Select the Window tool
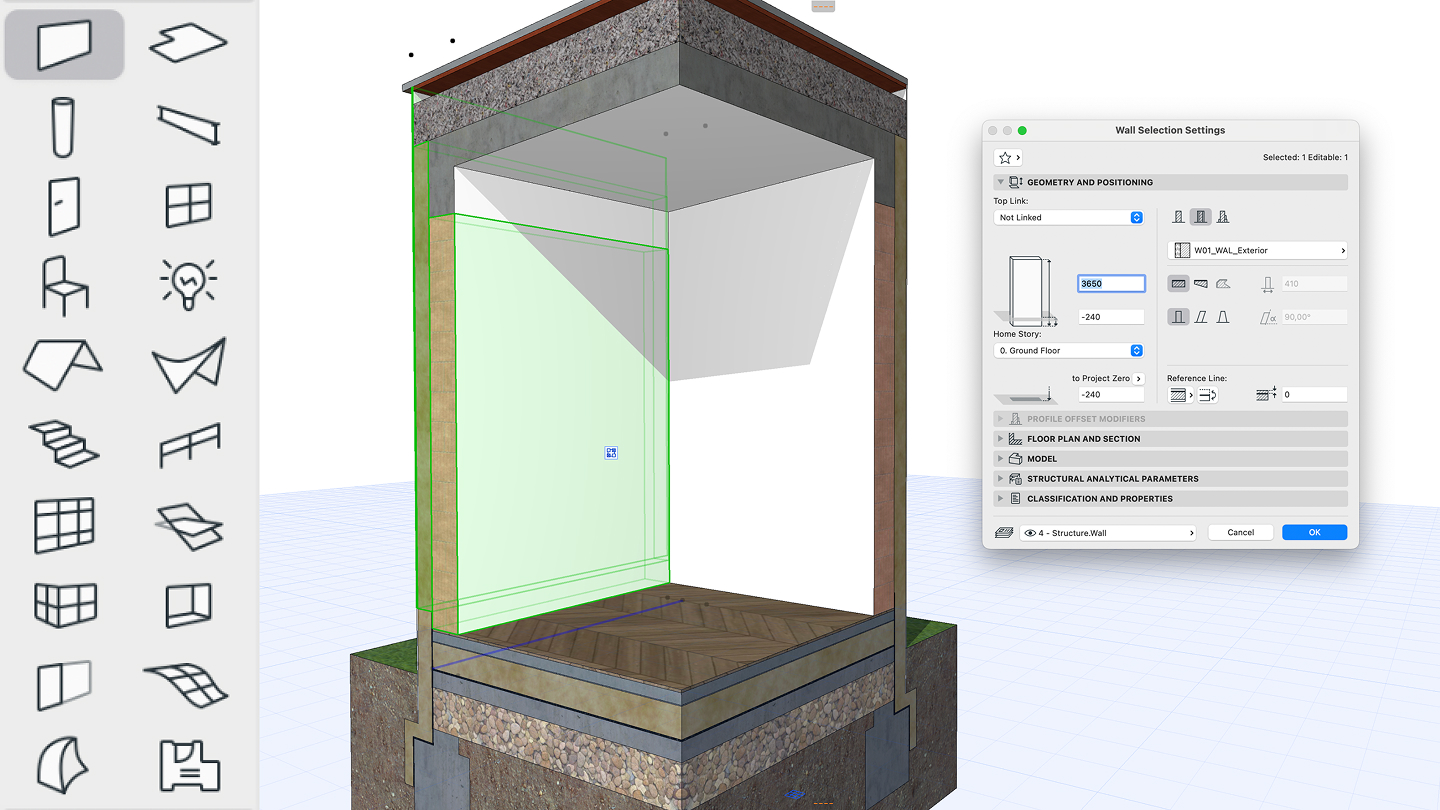This screenshot has height=810, width=1440. pos(186,203)
